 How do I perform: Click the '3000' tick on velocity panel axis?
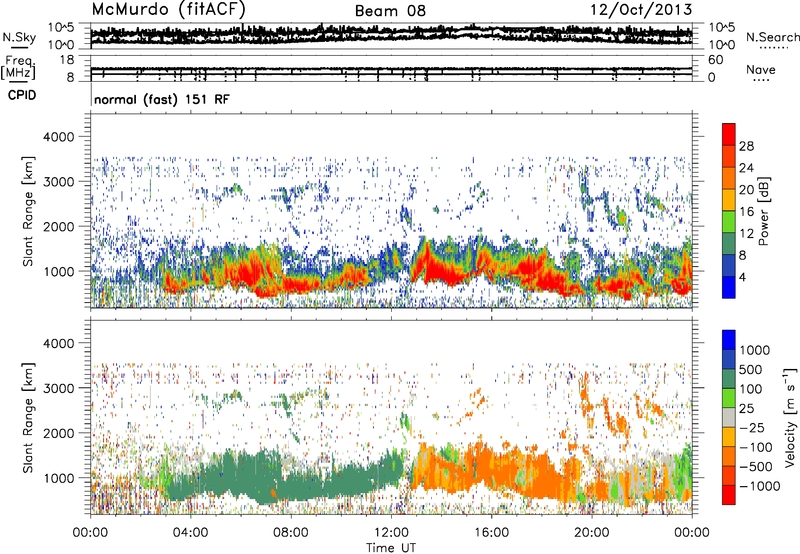click(x=61, y=388)
